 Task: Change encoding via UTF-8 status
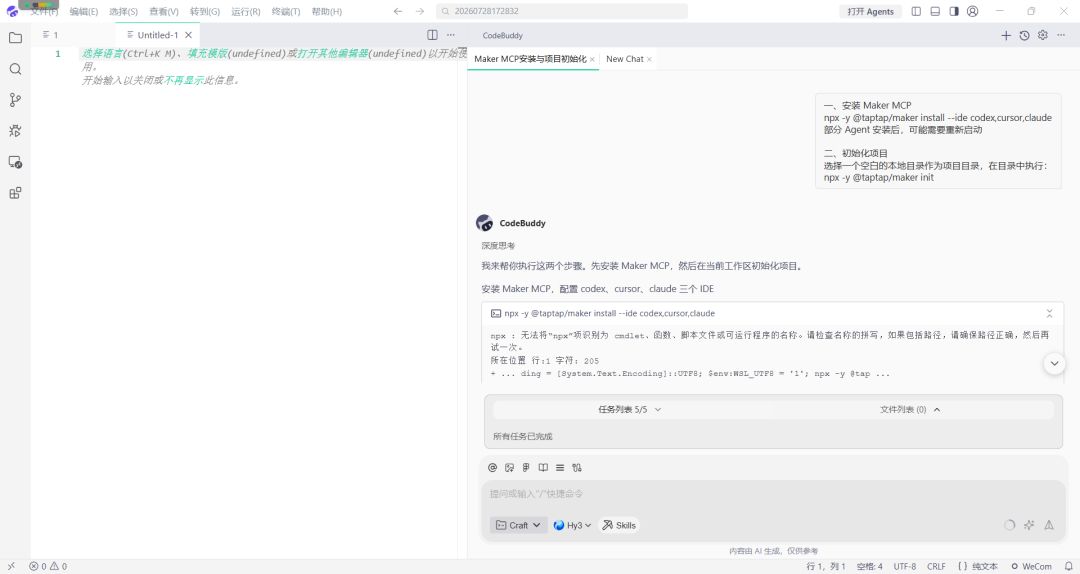(904, 566)
